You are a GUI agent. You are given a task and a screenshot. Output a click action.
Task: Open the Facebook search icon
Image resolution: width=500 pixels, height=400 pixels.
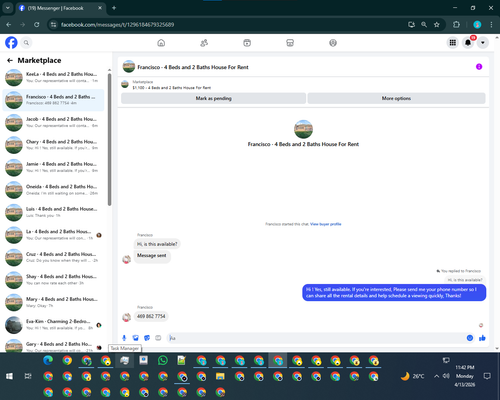(26, 43)
